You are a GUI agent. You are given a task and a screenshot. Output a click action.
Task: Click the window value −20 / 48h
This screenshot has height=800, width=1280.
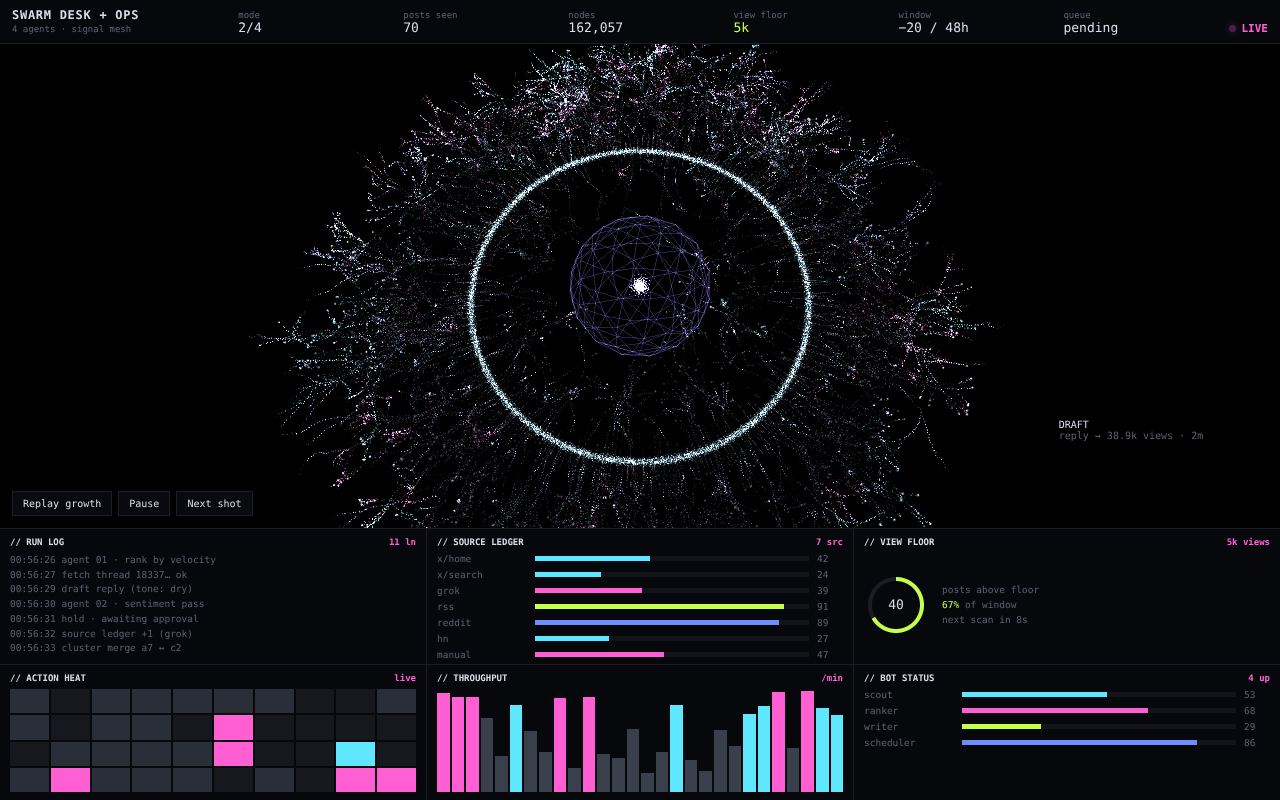point(933,28)
